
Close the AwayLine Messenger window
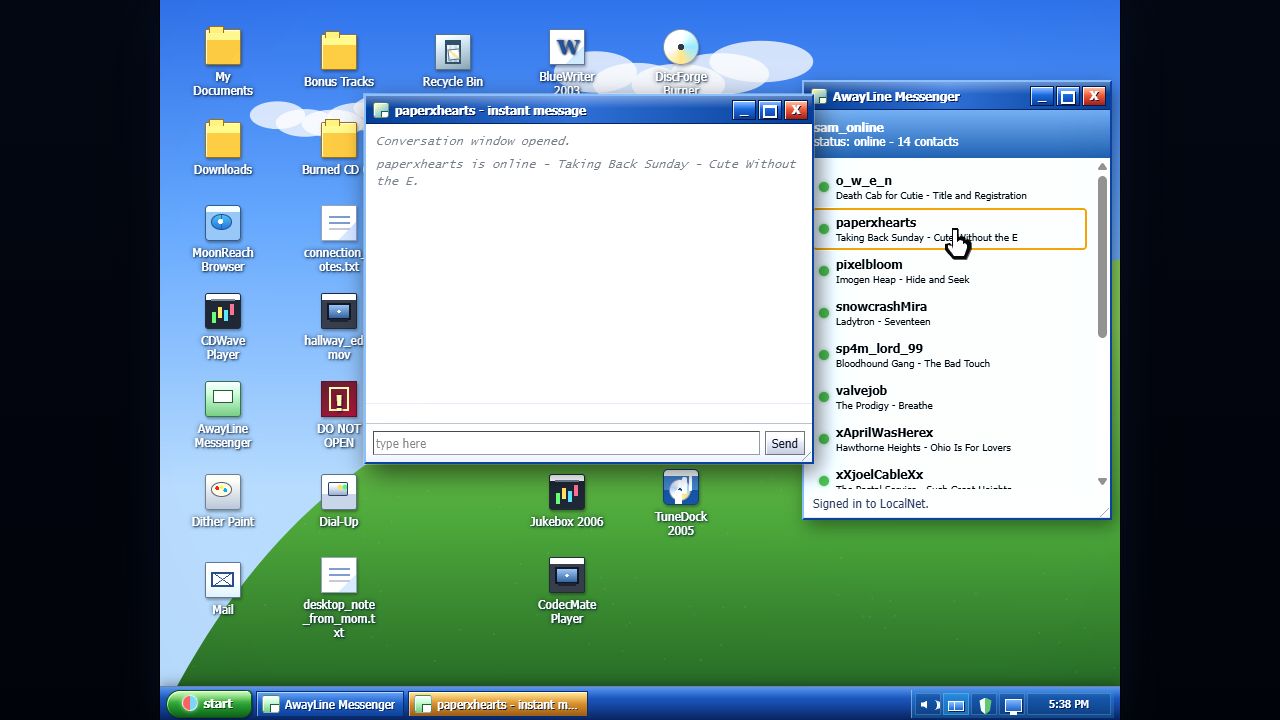click(x=1093, y=96)
